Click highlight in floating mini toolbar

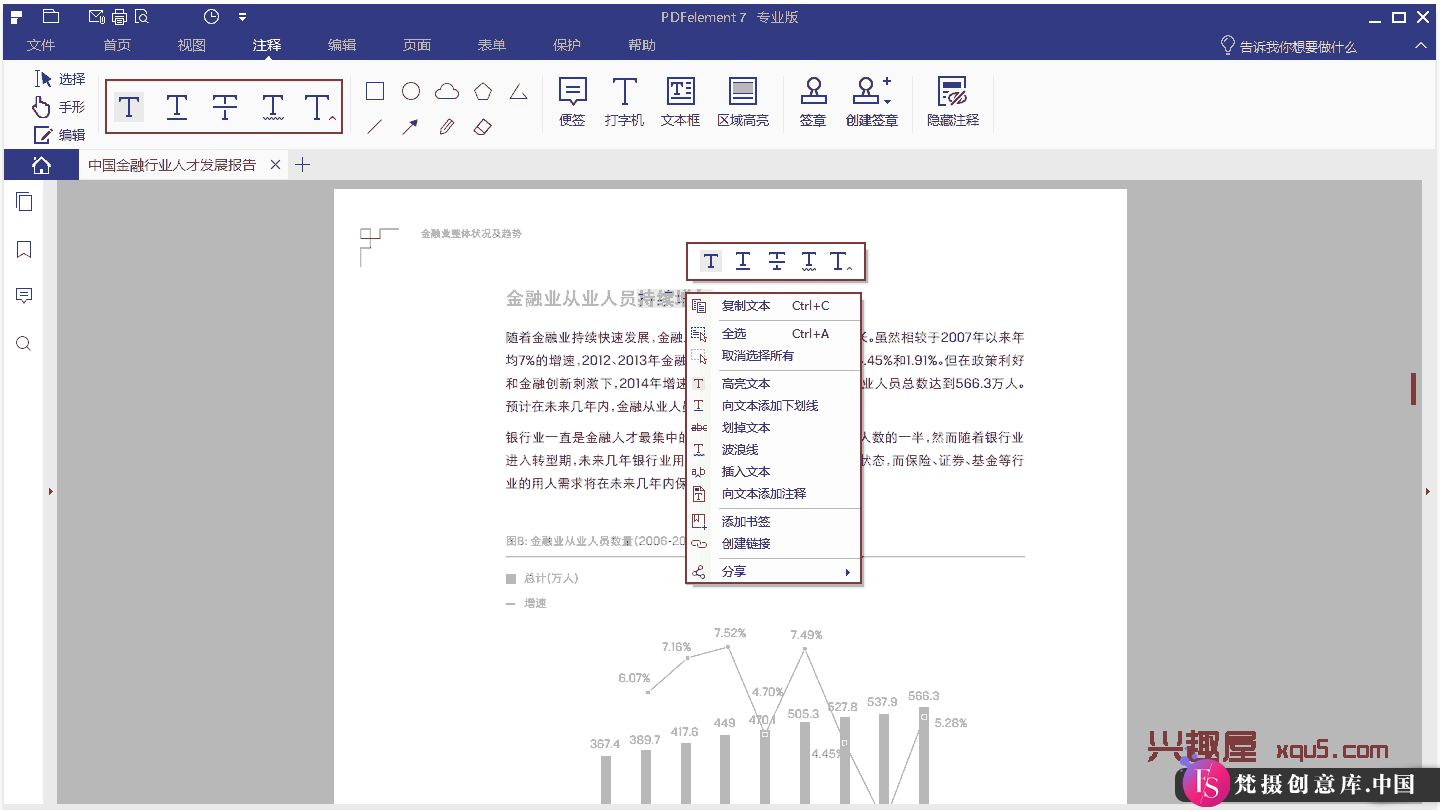point(710,262)
